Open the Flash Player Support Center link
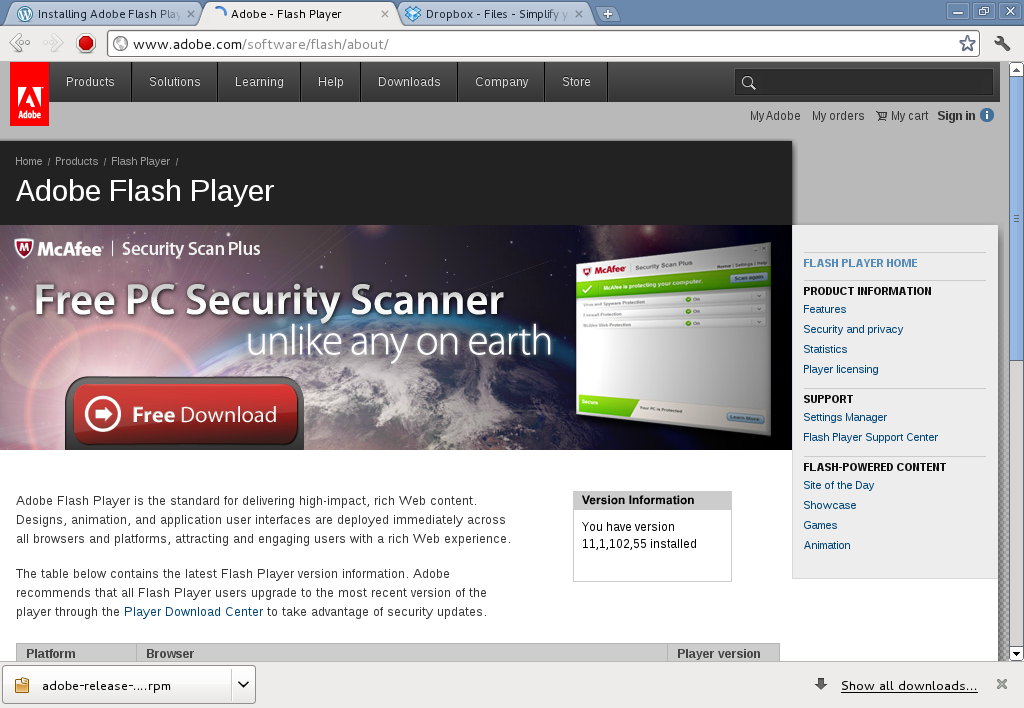1024x708 pixels. pyautogui.click(x=871, y=437)
